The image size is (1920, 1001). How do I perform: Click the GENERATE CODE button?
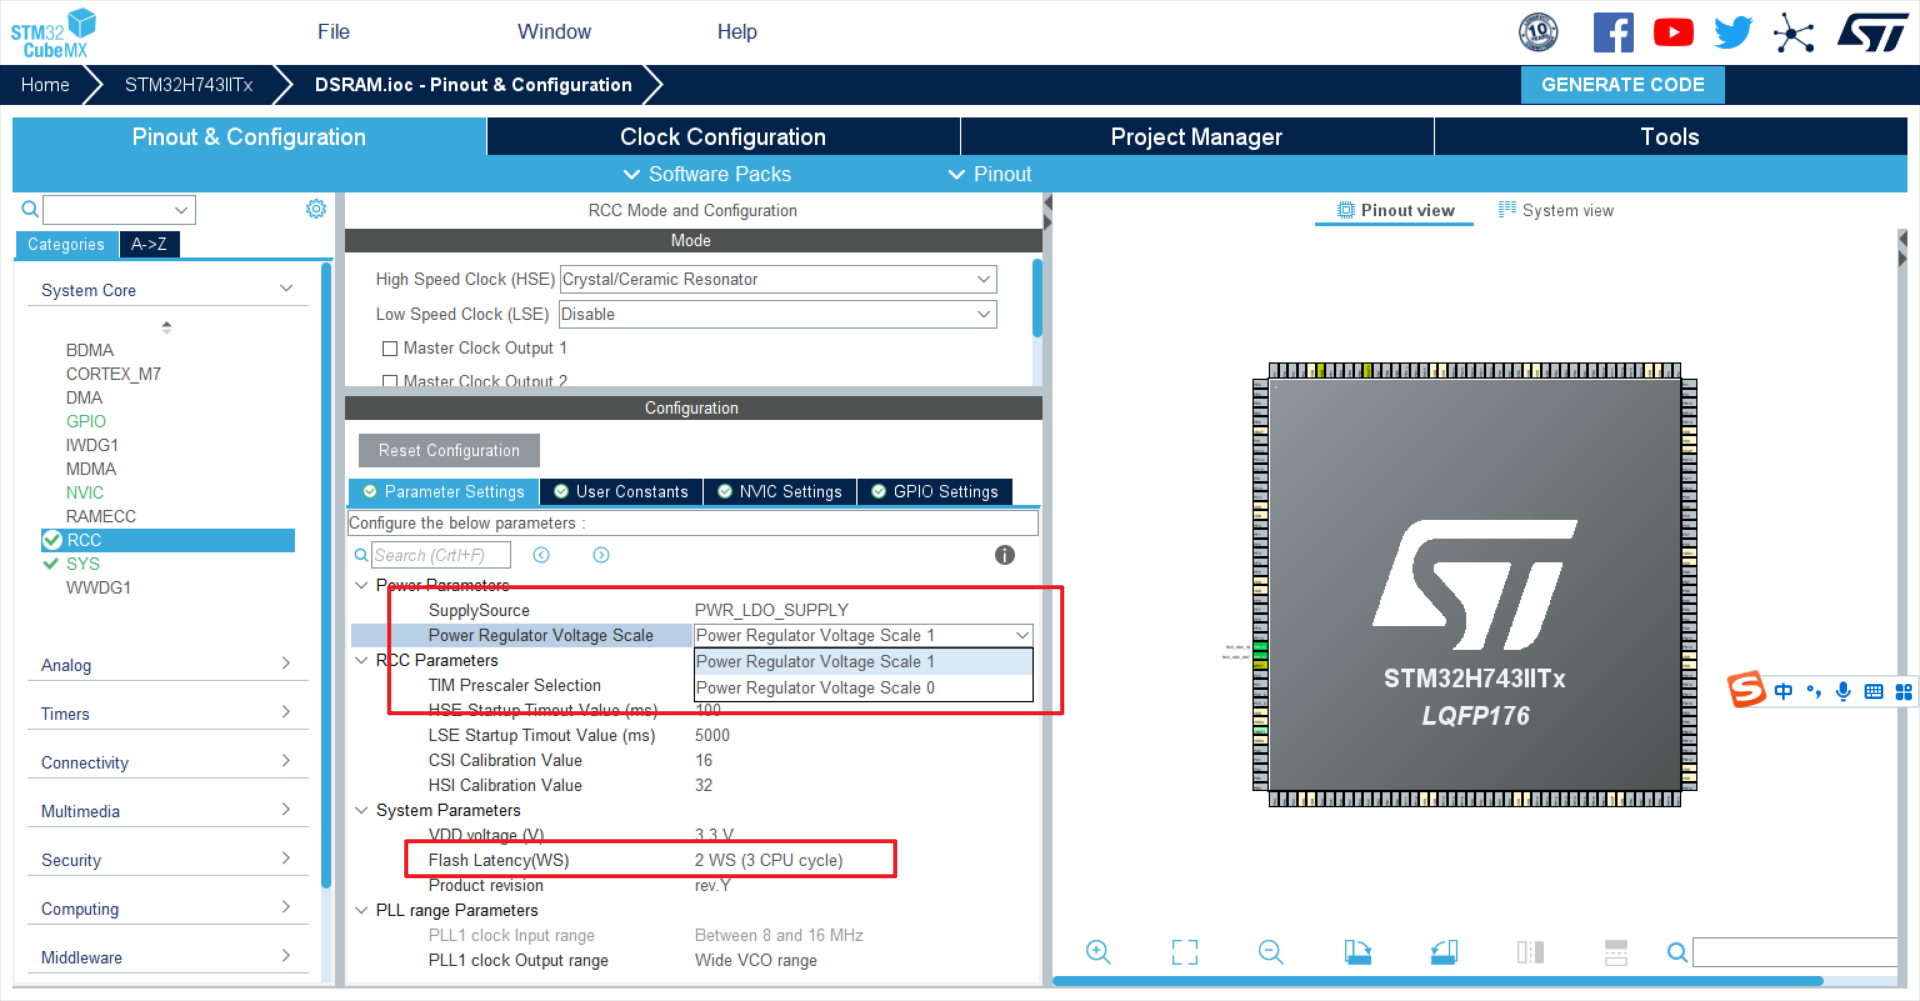(x=1622, y=84)
